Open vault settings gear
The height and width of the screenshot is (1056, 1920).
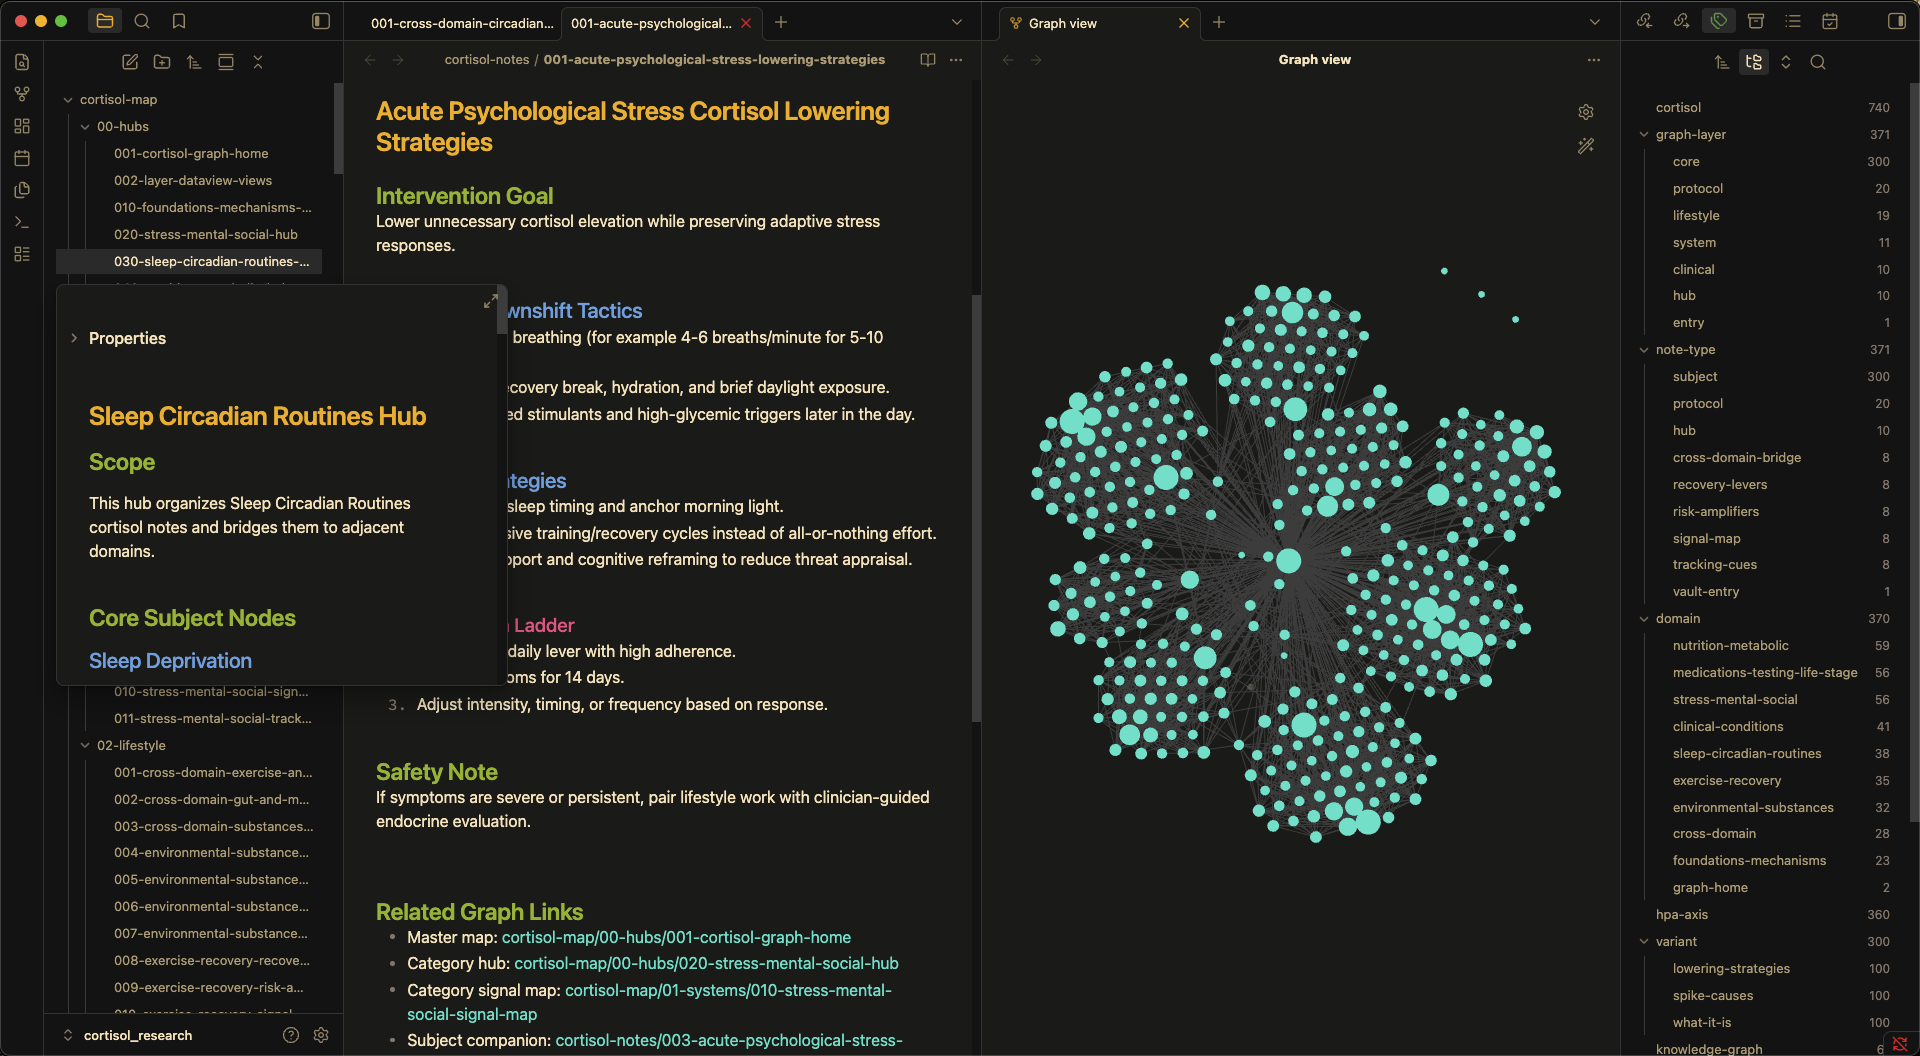(321, 1035)
